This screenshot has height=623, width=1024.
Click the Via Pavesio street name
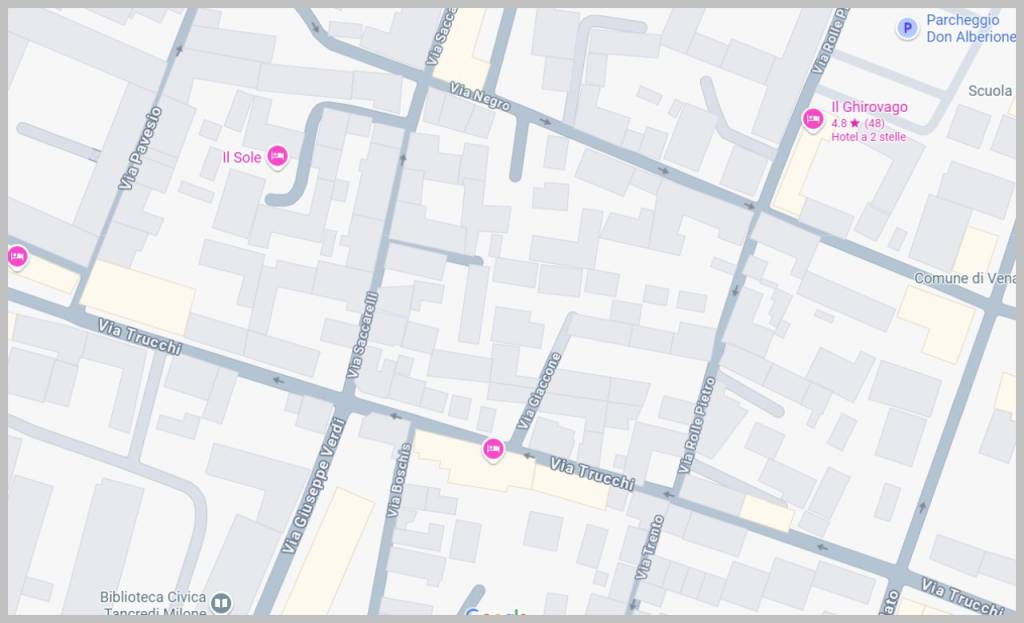[139, 148]
